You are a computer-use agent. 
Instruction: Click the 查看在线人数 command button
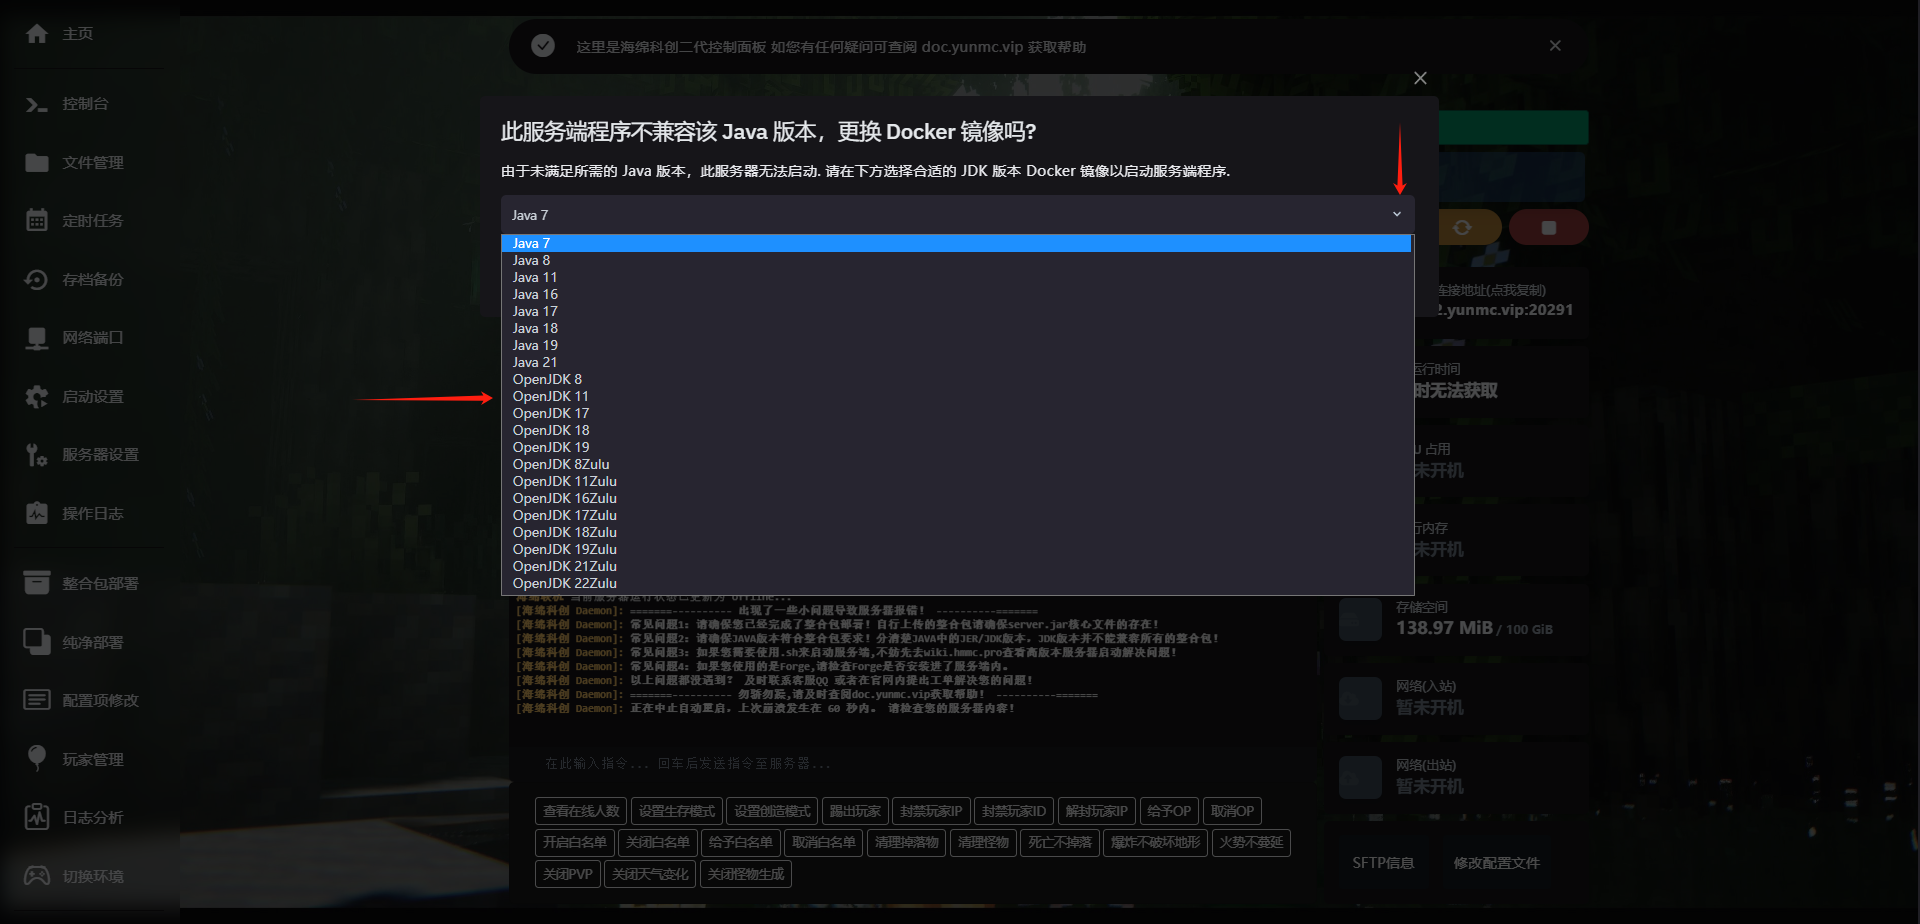581,811
